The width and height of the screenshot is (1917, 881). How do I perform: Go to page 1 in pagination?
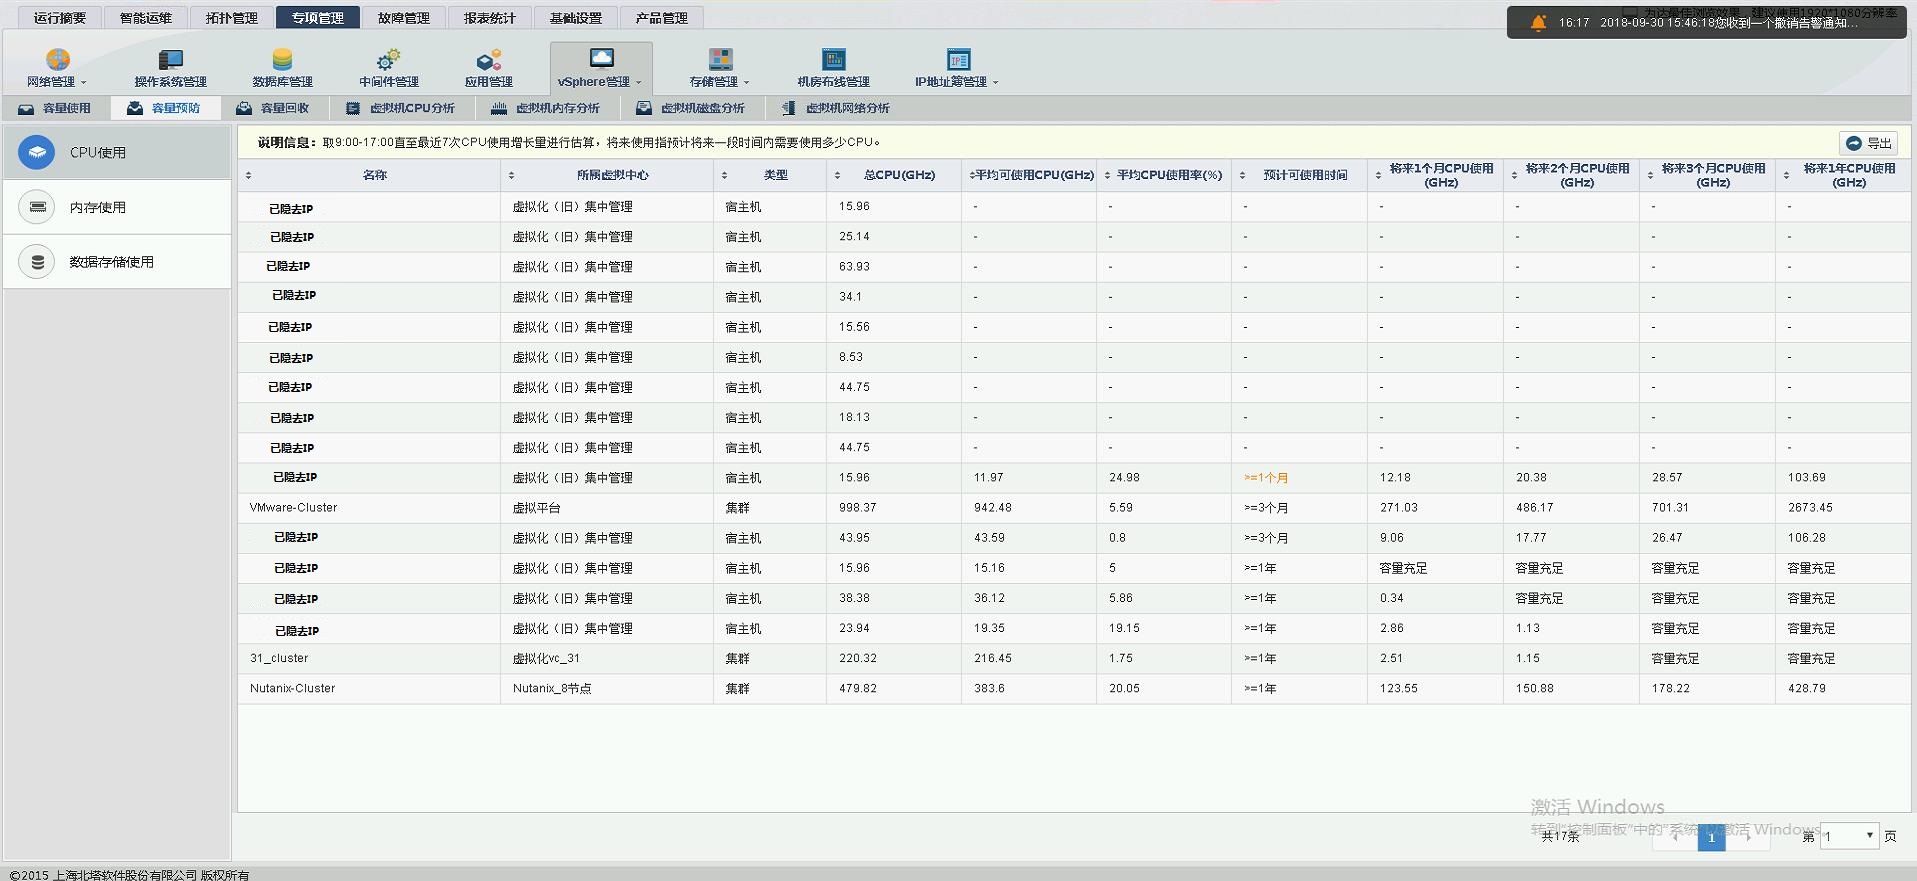click(1711, 837)
